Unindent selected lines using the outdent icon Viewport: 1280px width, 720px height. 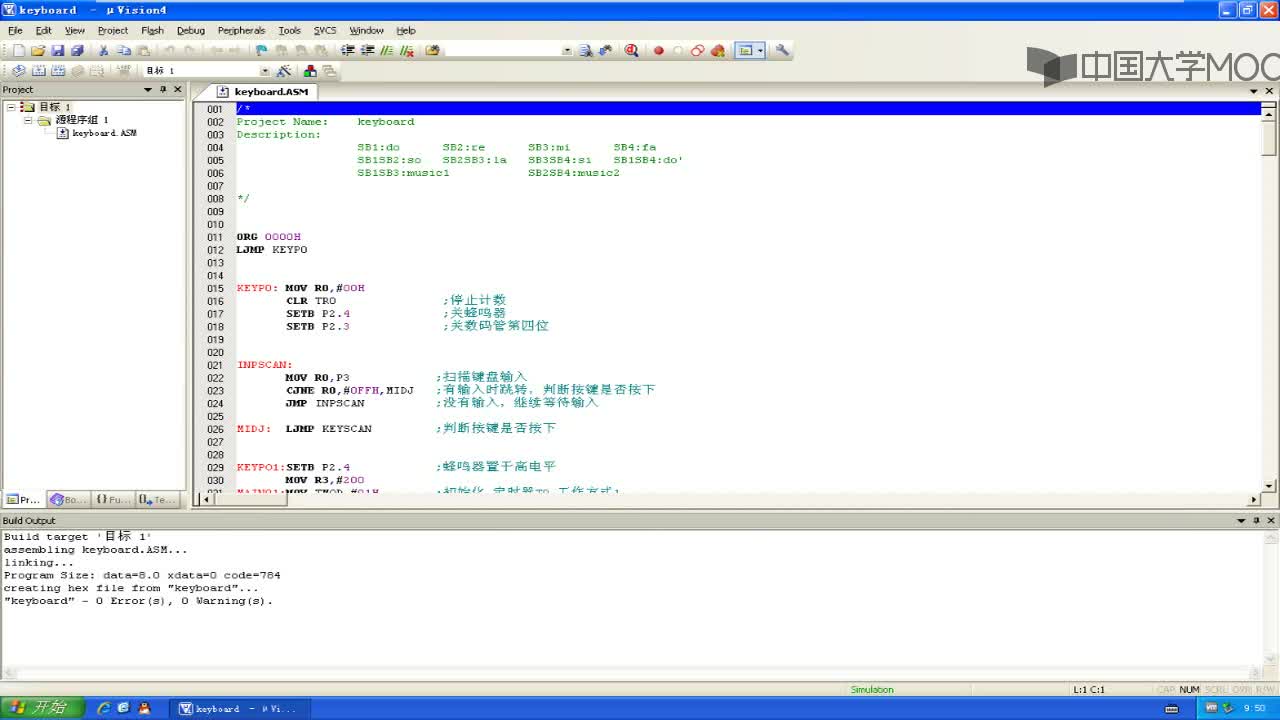point(367,51)
